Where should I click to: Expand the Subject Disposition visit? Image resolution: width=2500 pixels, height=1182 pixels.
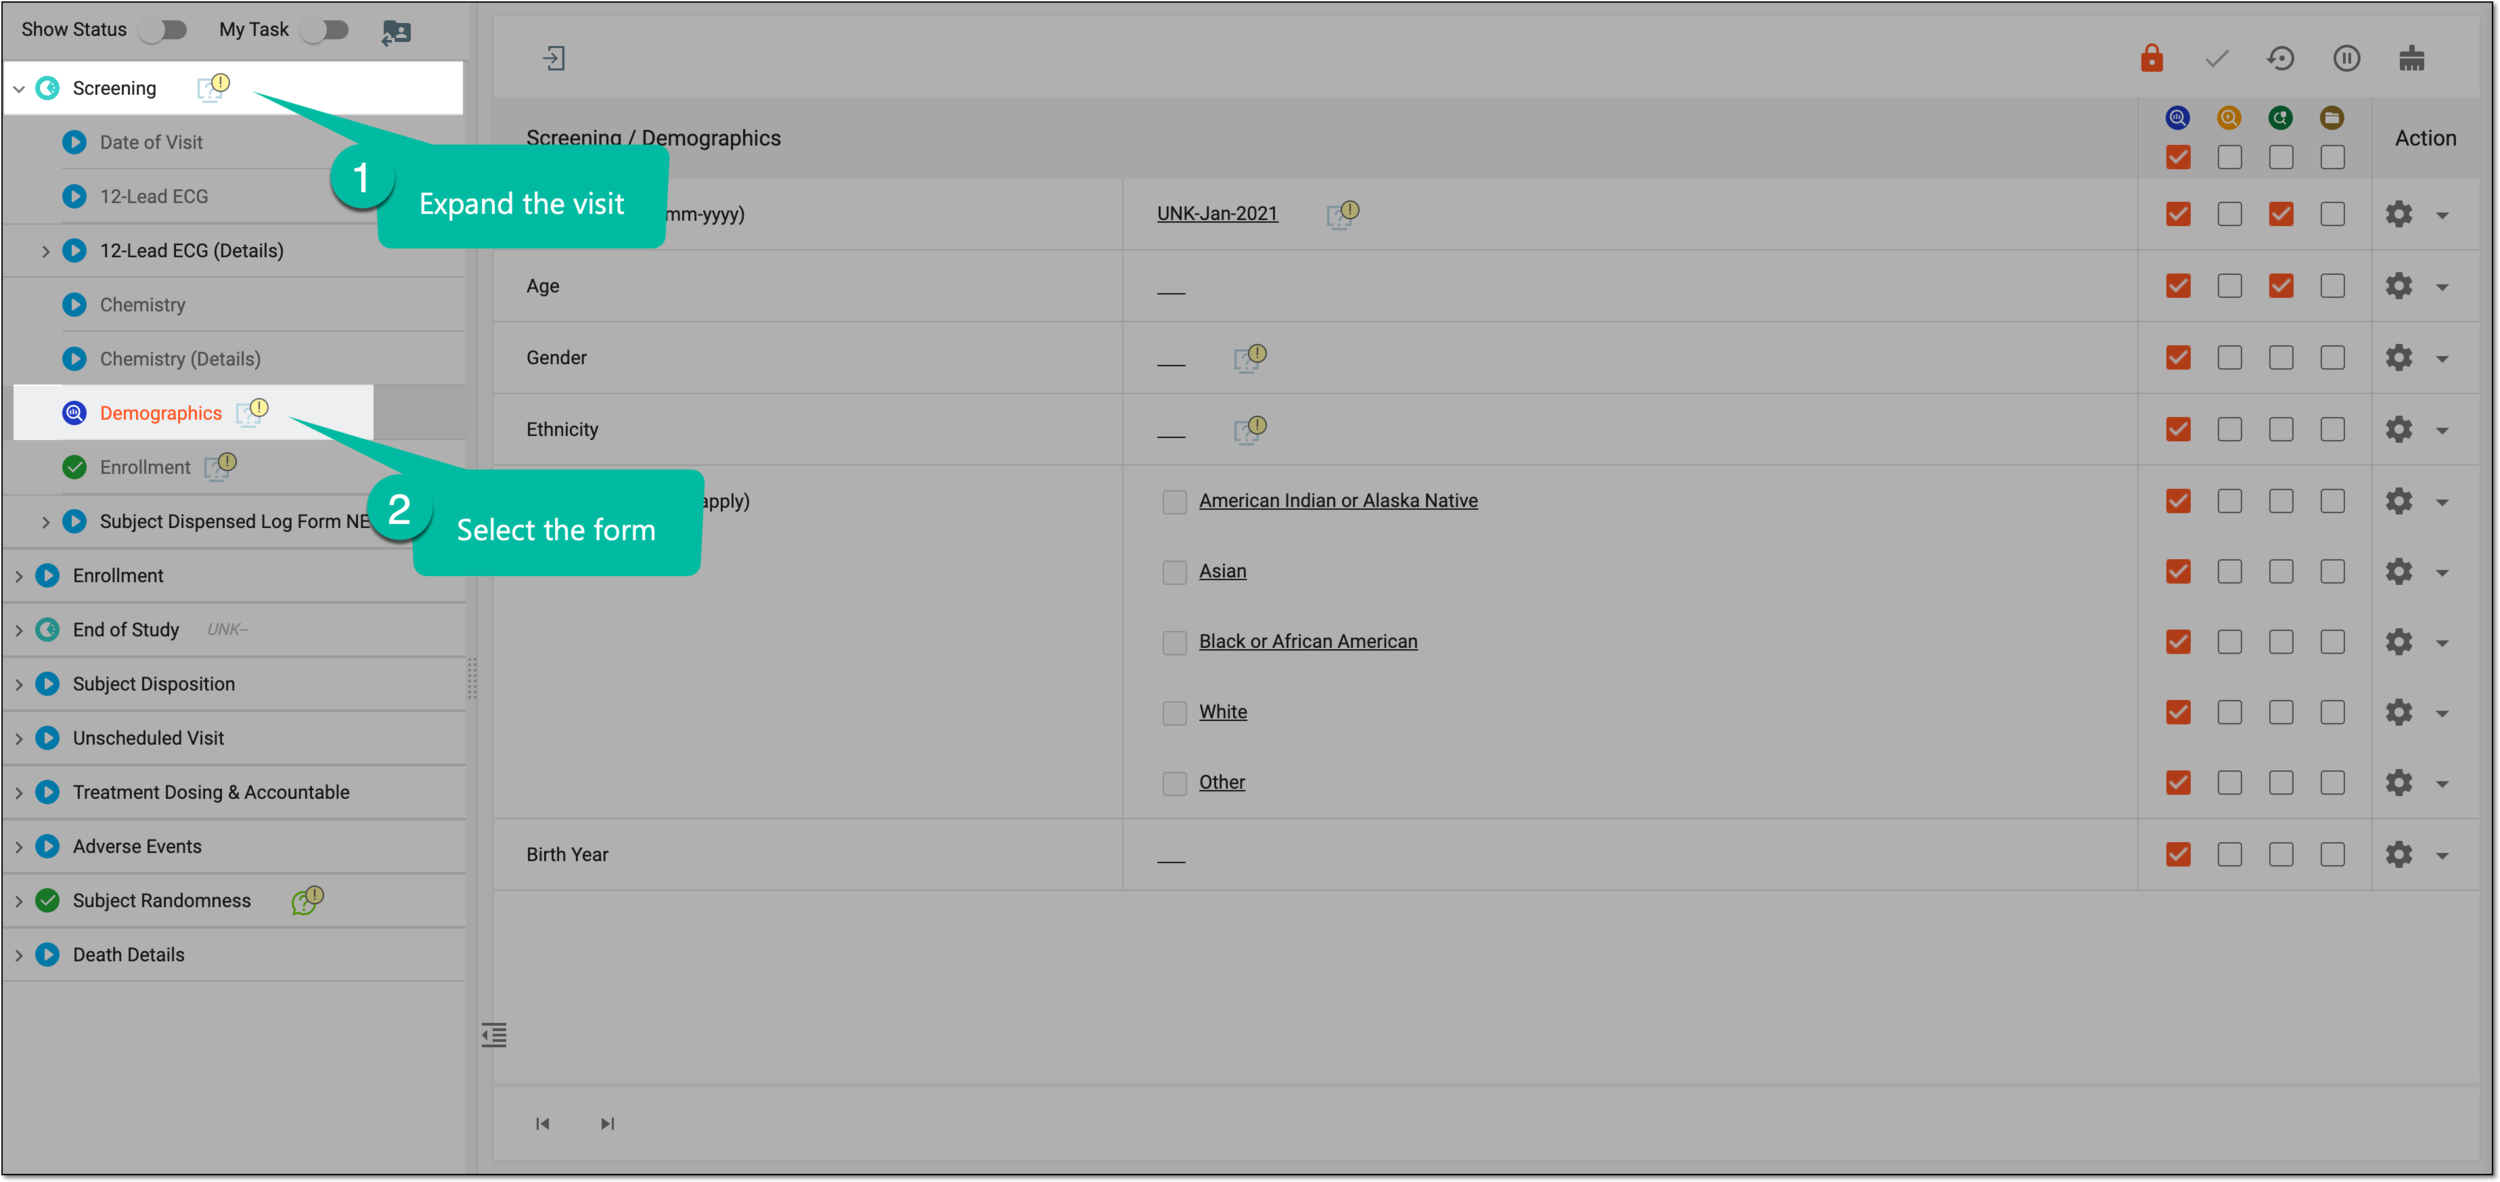(19, 684)
